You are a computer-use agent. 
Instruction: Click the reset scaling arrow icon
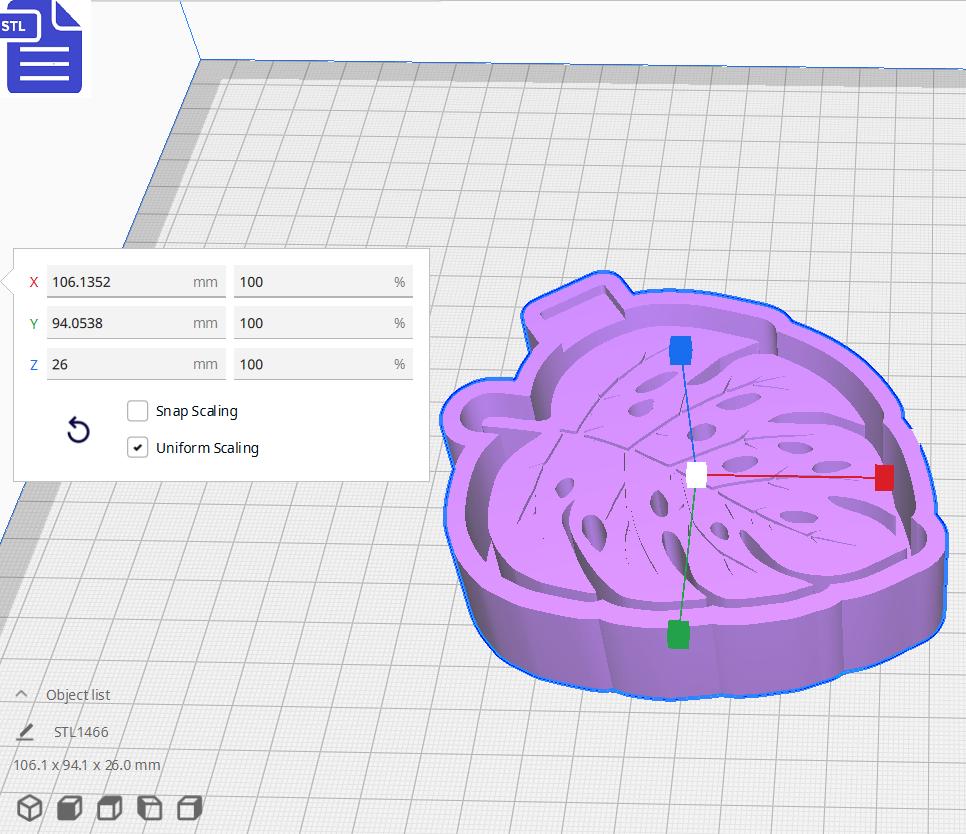point(78,429)
